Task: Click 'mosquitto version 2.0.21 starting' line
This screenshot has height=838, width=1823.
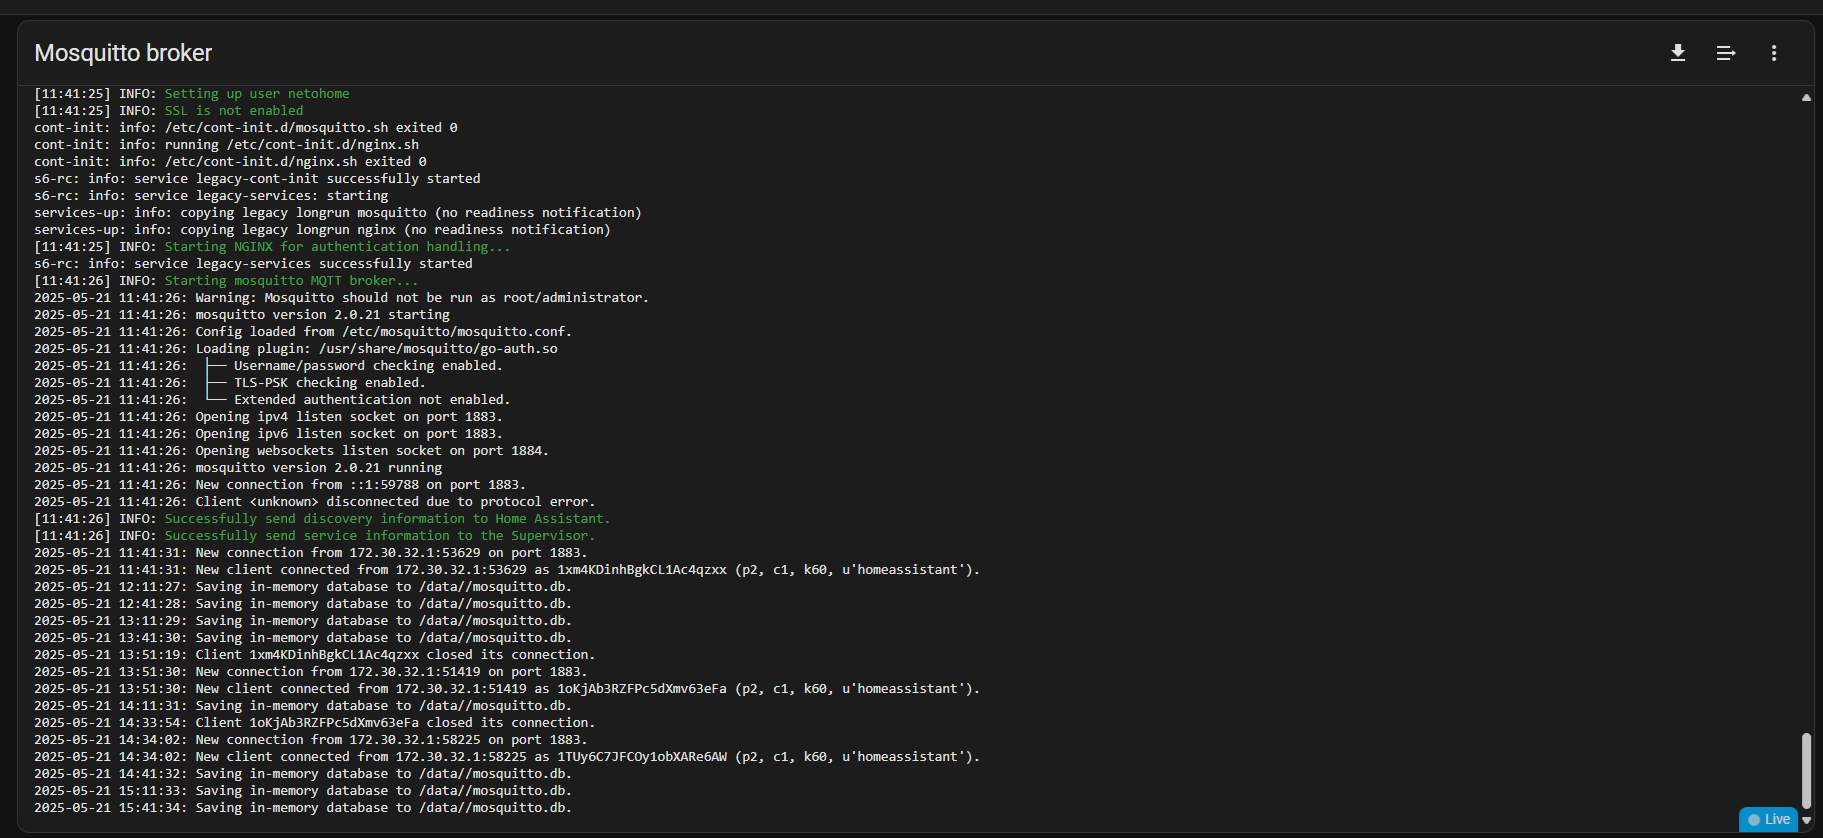Action: 242,315
